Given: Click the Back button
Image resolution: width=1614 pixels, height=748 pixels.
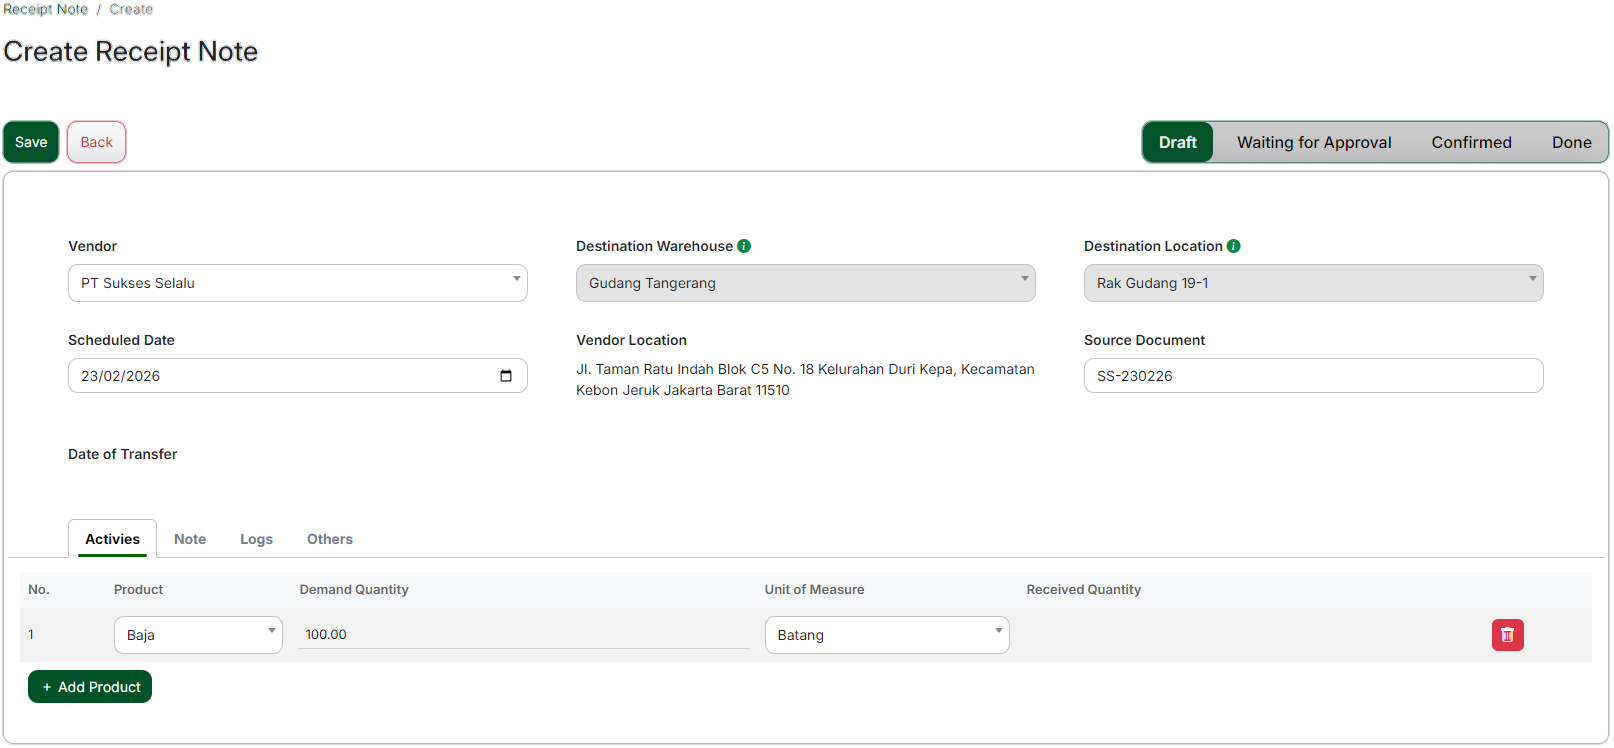Looking at the screenshot, I should point(96,142).
